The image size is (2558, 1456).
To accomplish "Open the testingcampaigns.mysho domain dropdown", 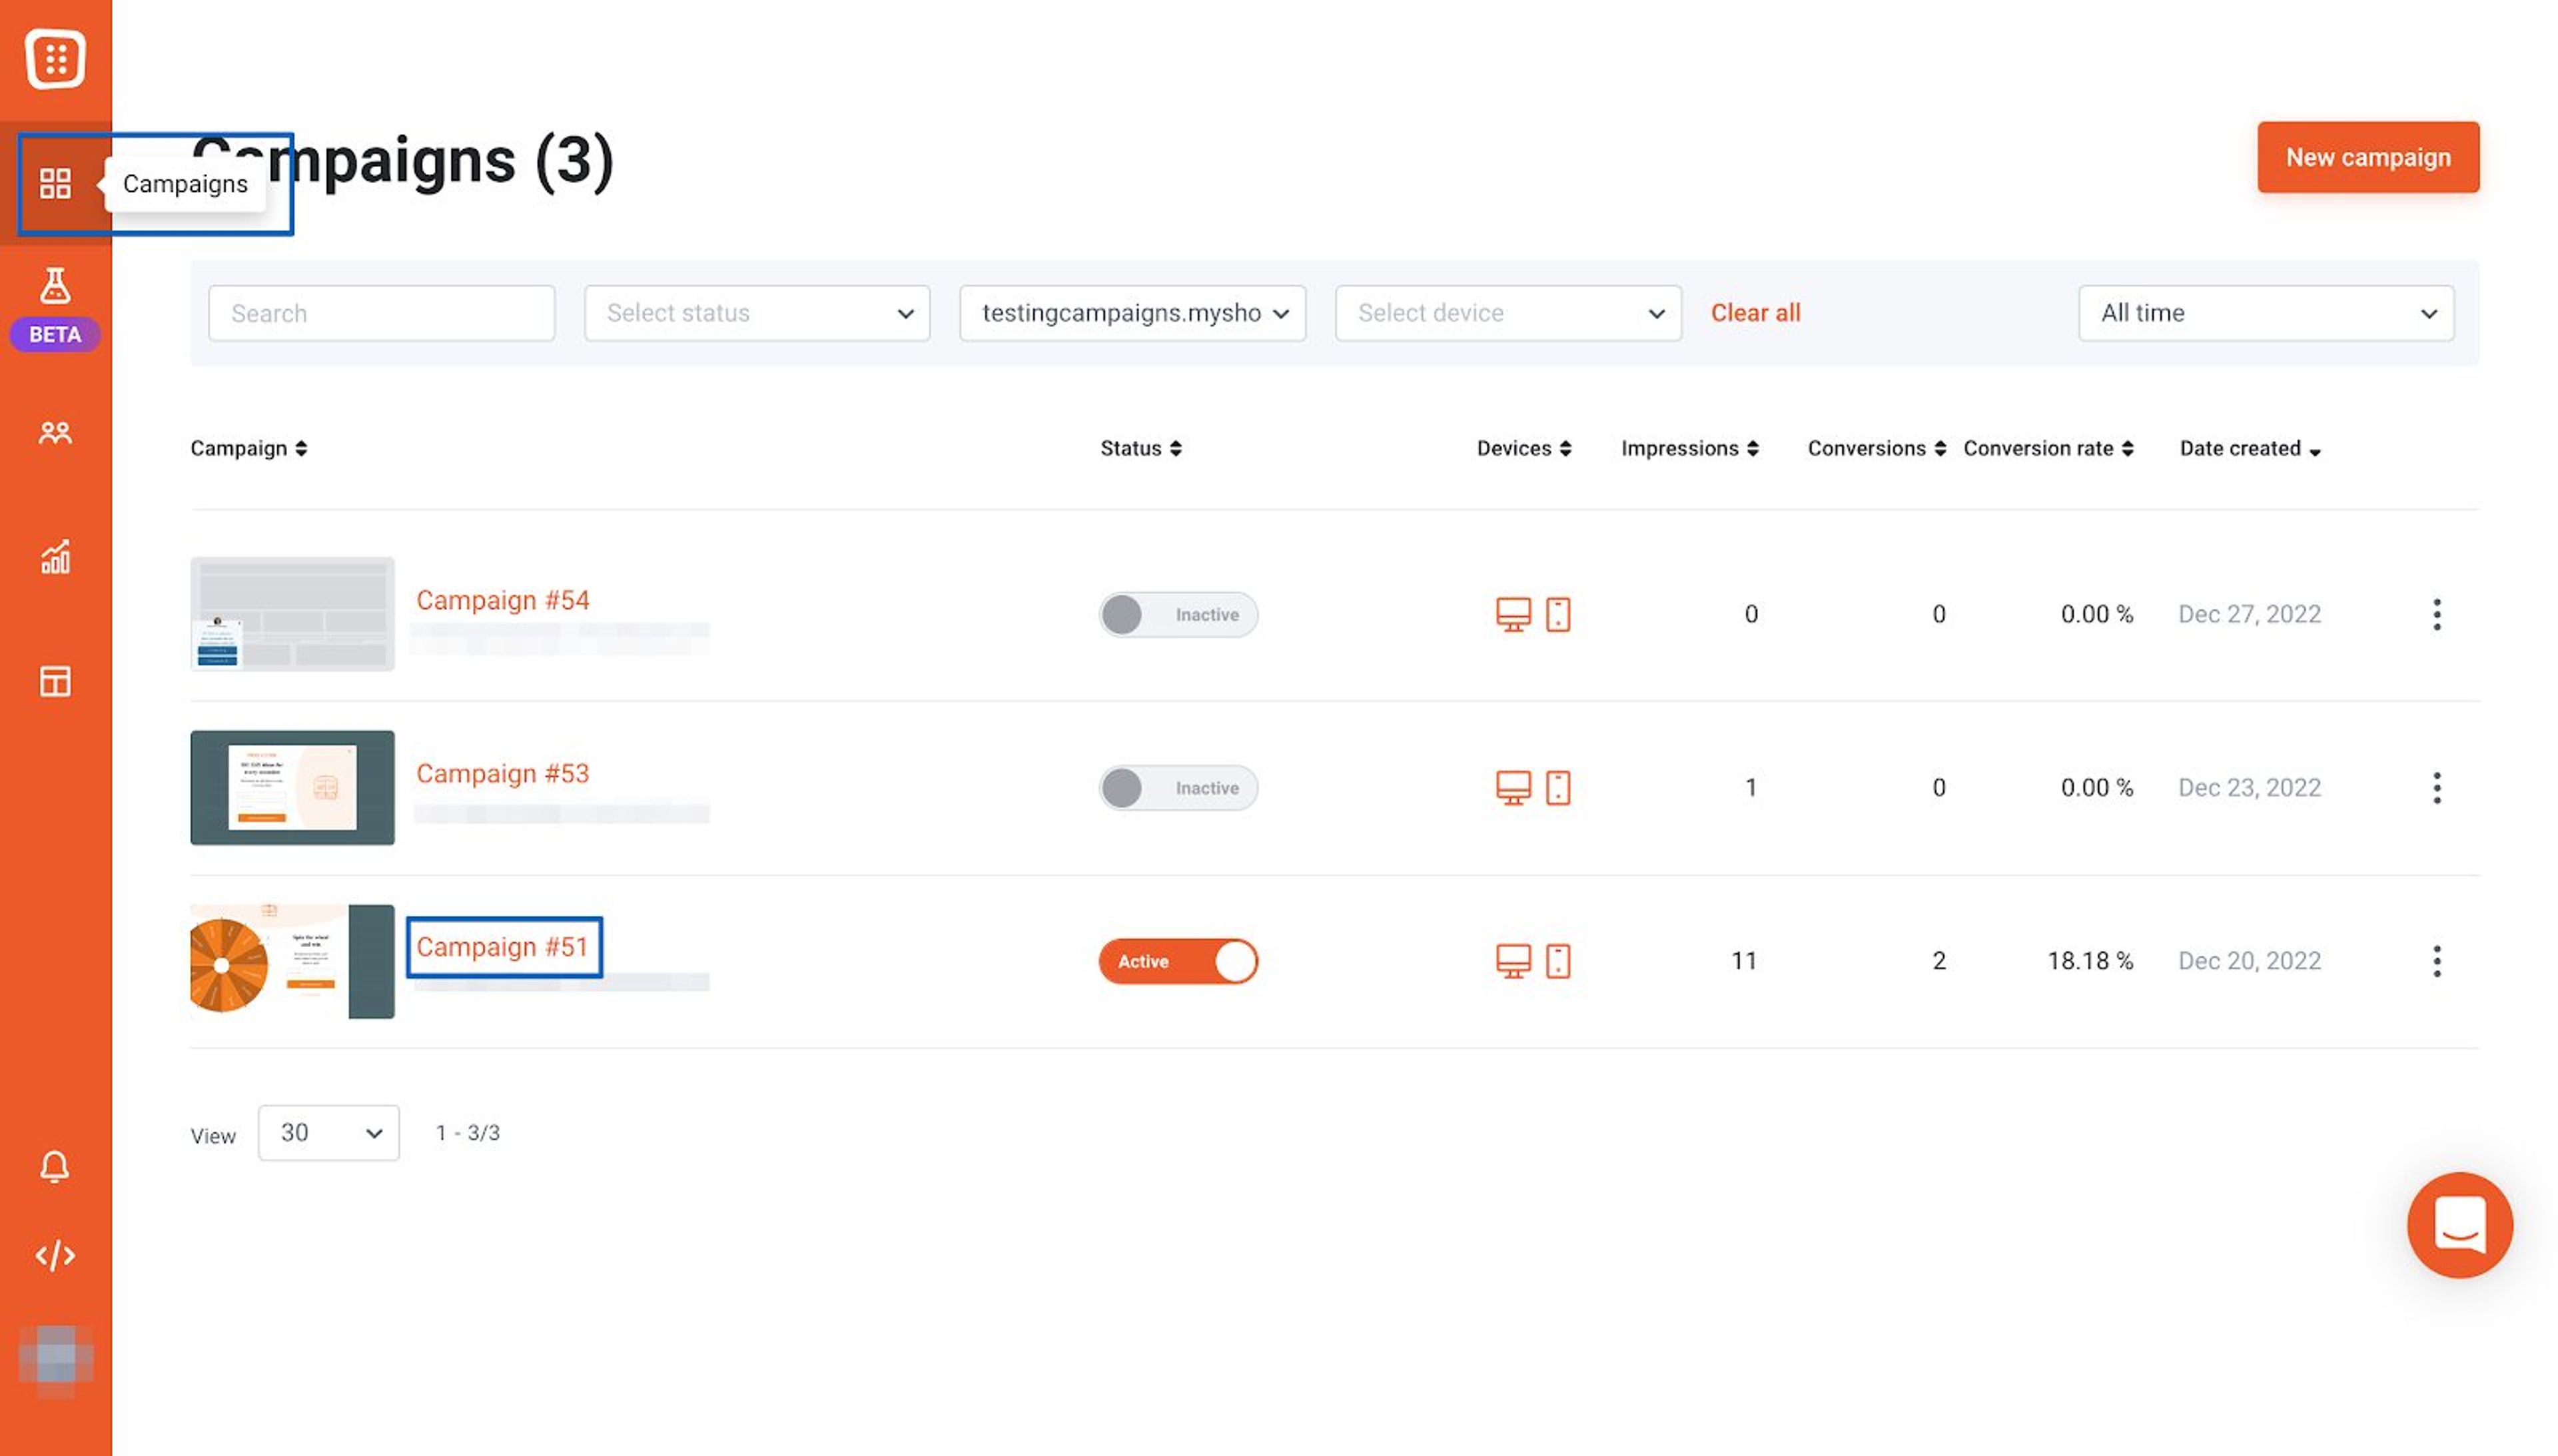I will click(1132, 313).
